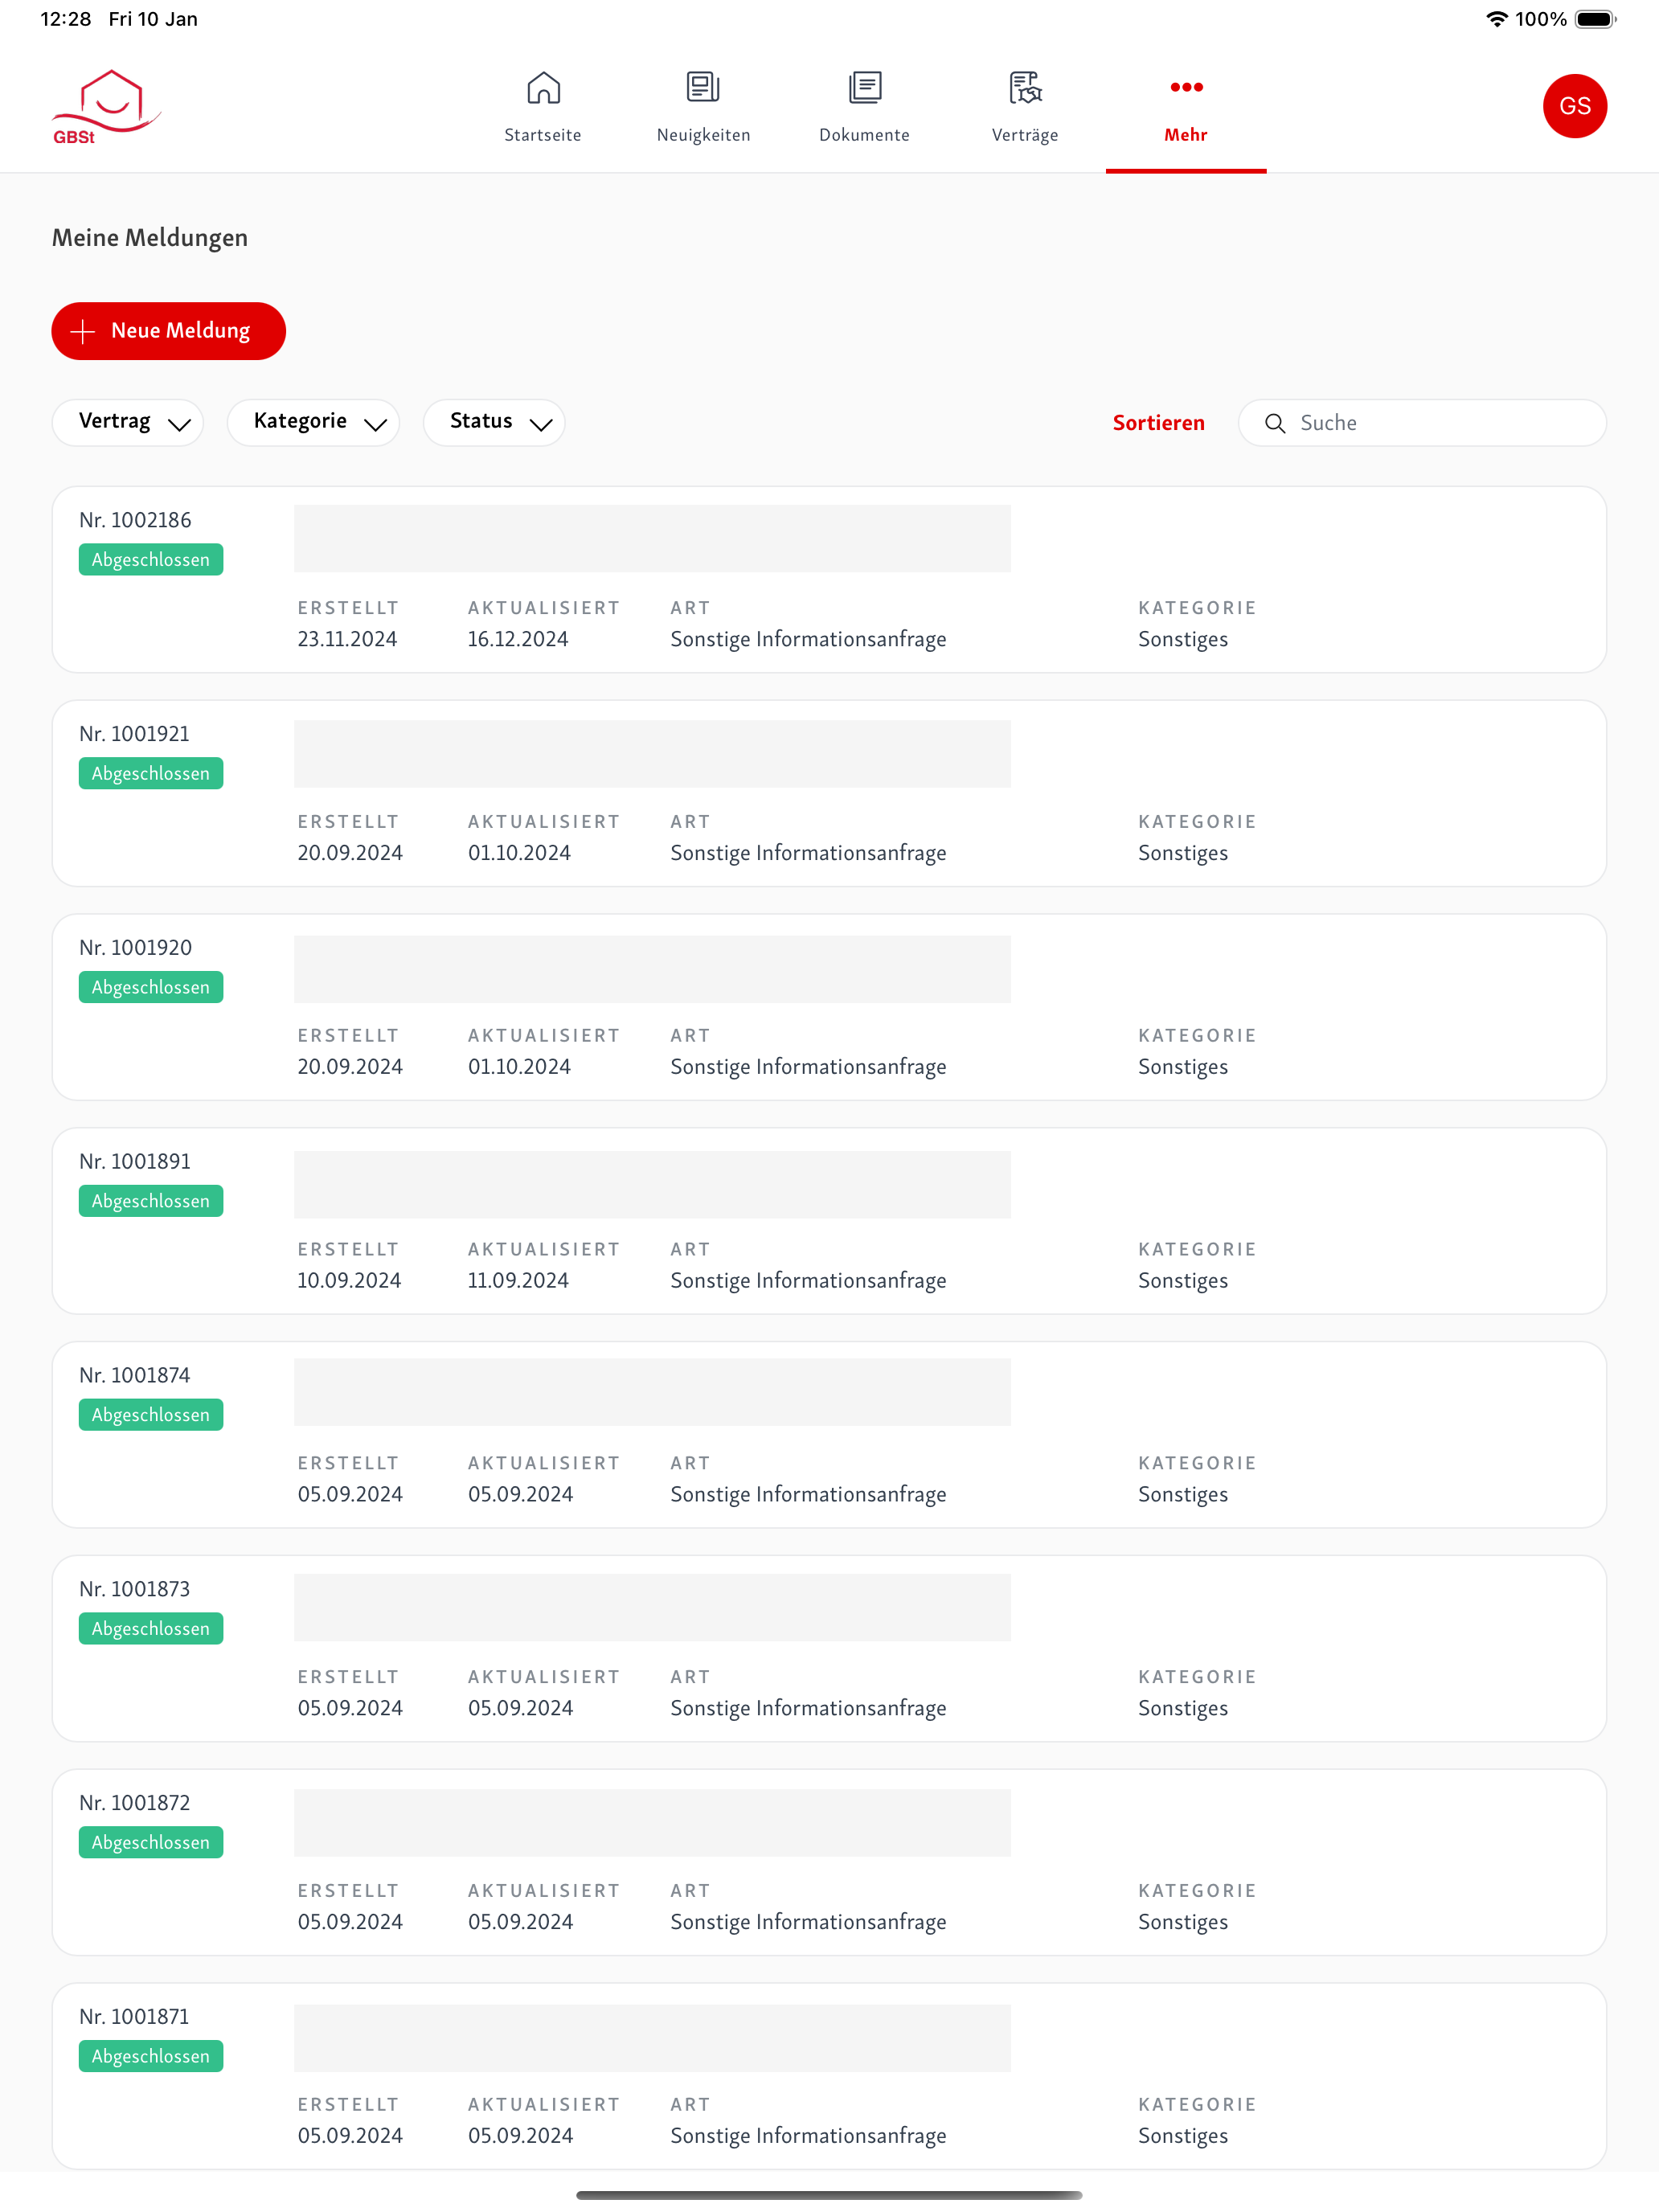This screenshot has height=2212, width=1659.
Task: Tap the plus icon in Neue Meldung
Action: [x=83, y=331]
